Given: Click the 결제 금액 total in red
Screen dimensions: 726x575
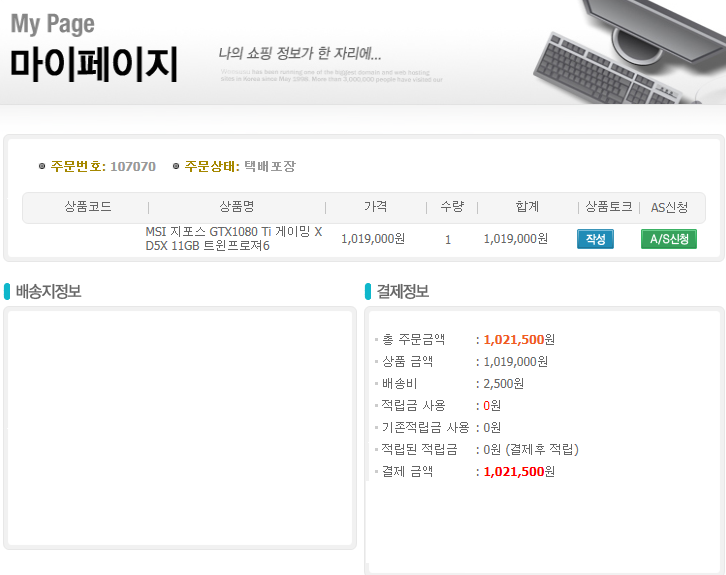Looking at the screenshot, I should tap(518, 471).
